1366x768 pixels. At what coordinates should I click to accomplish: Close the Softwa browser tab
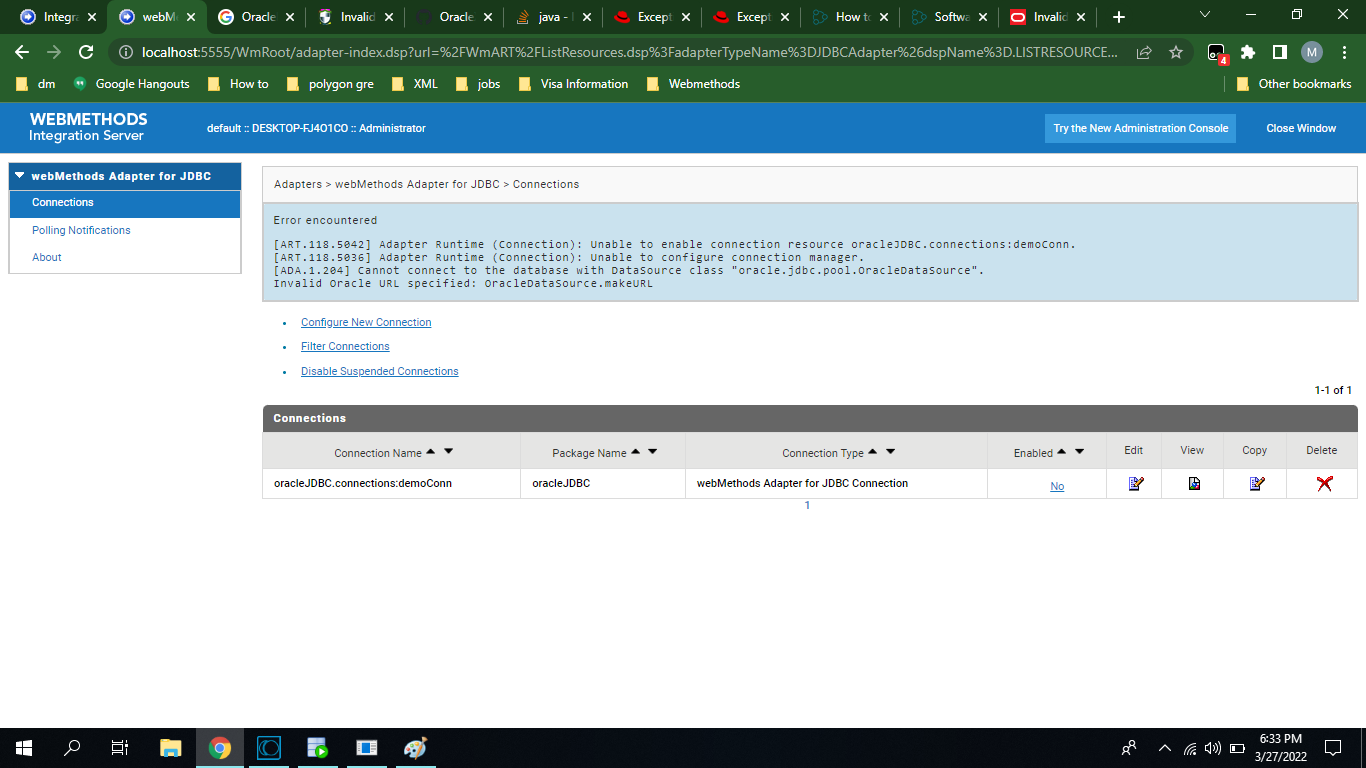click(x=982, y=17)
